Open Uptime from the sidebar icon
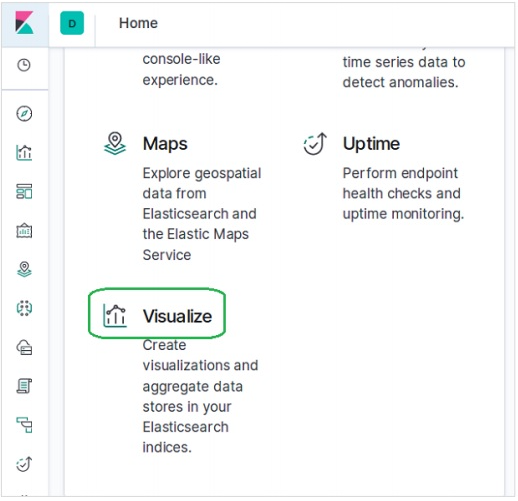The width and height of the screenshot is (518, 501). tap(24, 464)
